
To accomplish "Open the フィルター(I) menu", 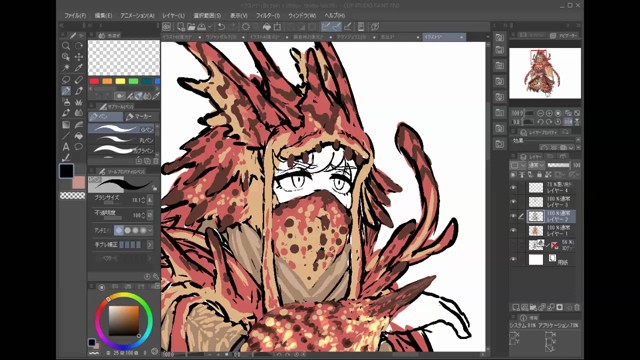I will [268, 16].
